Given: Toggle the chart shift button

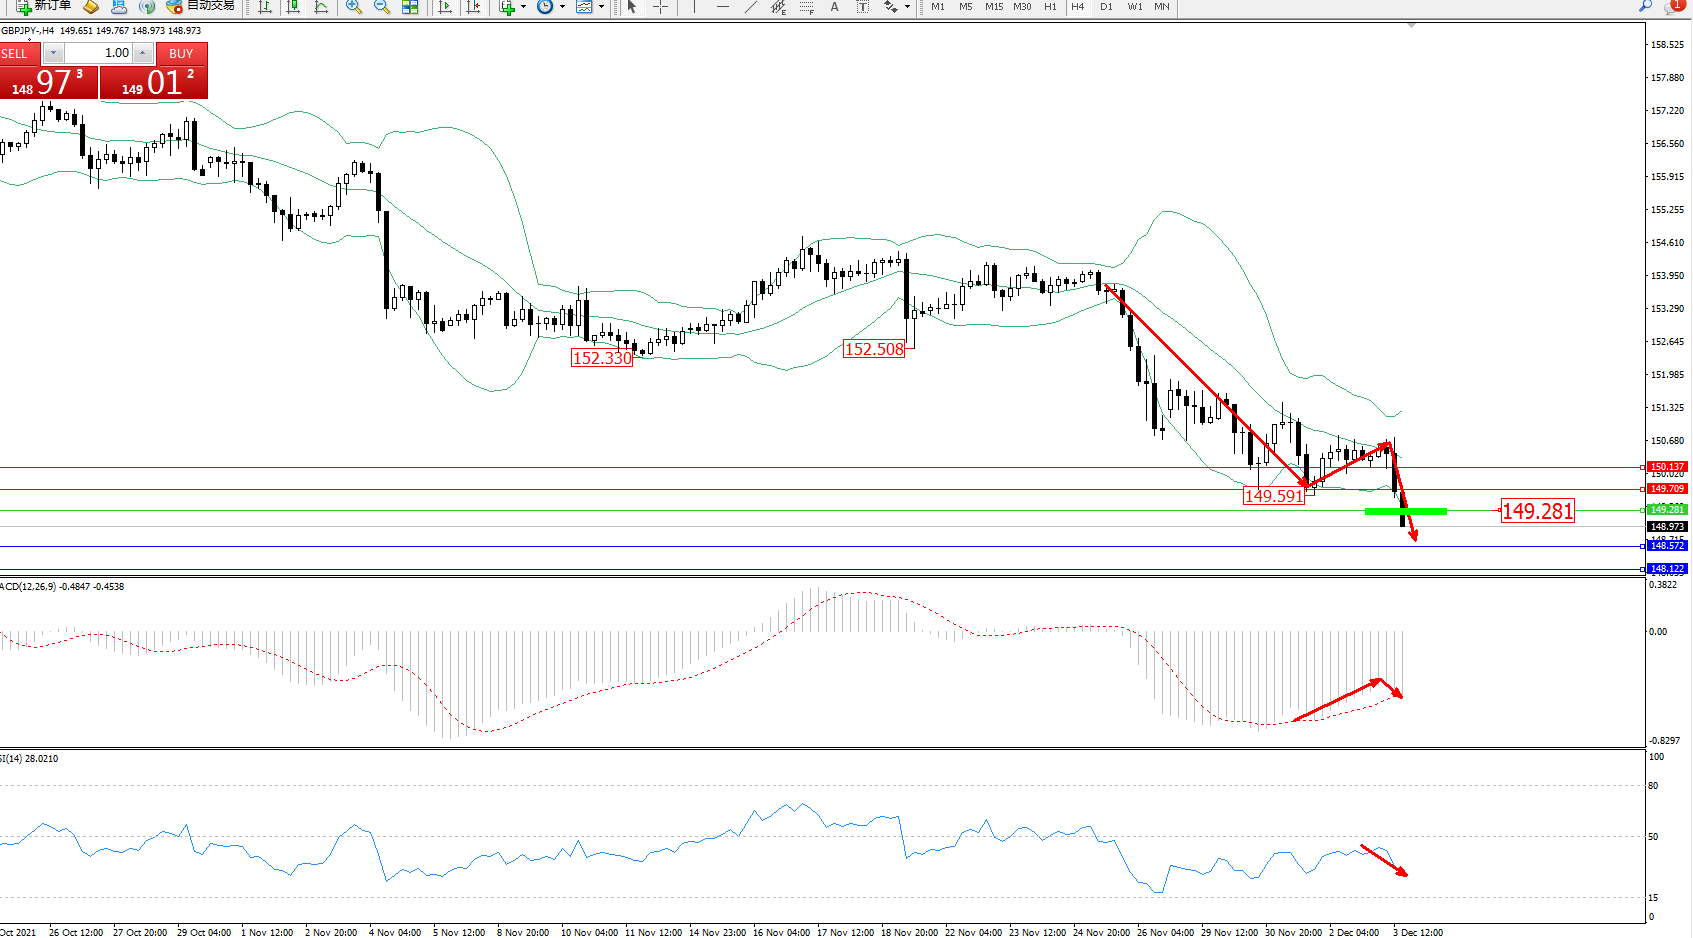Looking at the screenshot, I should [473, 7].
